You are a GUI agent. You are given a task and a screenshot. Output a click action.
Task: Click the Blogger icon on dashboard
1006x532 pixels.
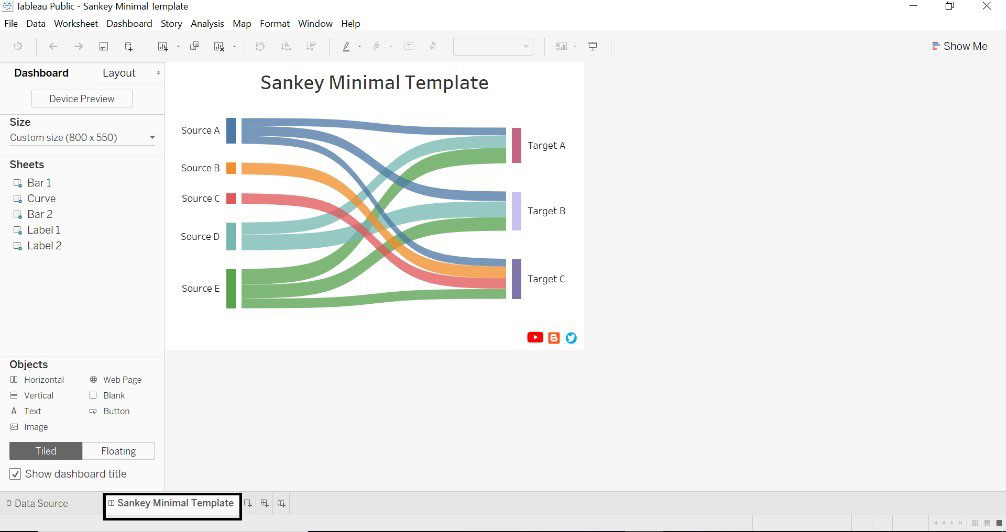[x=554, y=338]
